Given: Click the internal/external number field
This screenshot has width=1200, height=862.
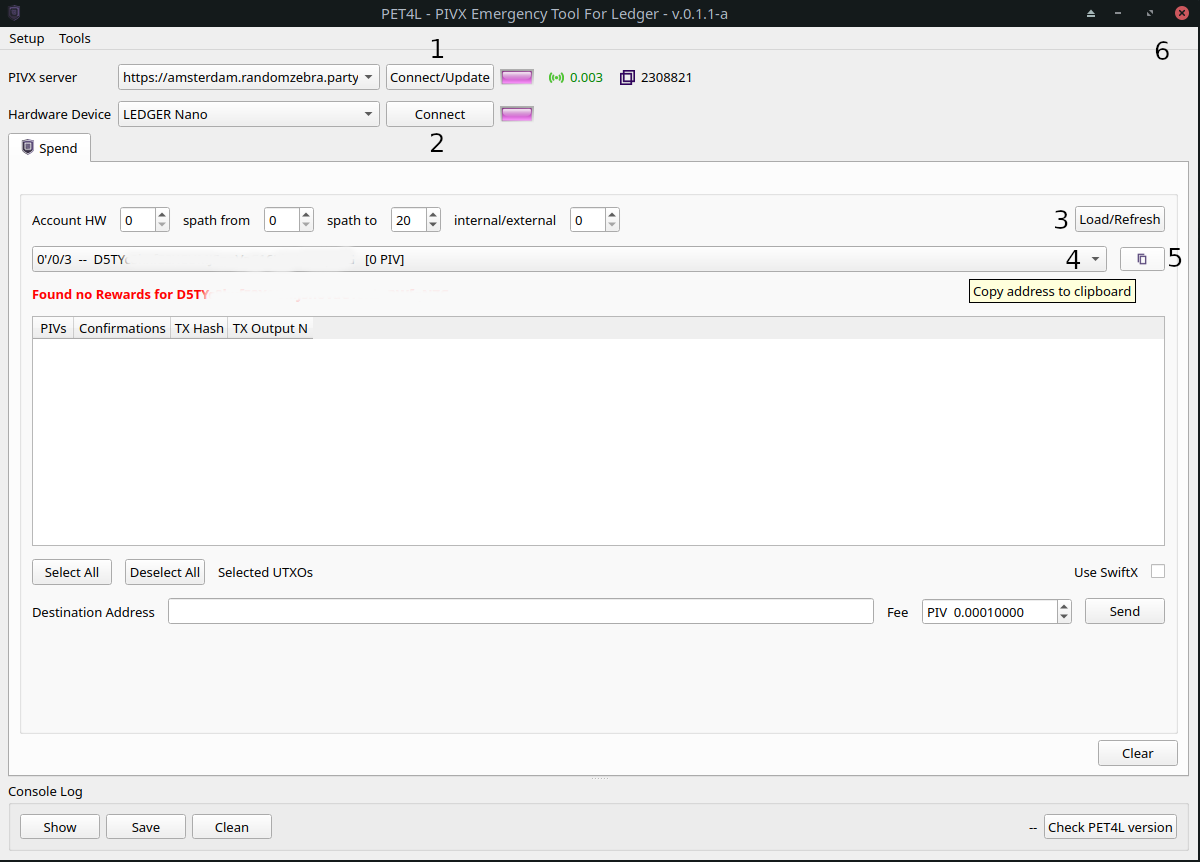Looking at the screenshot, I should 587,220.
